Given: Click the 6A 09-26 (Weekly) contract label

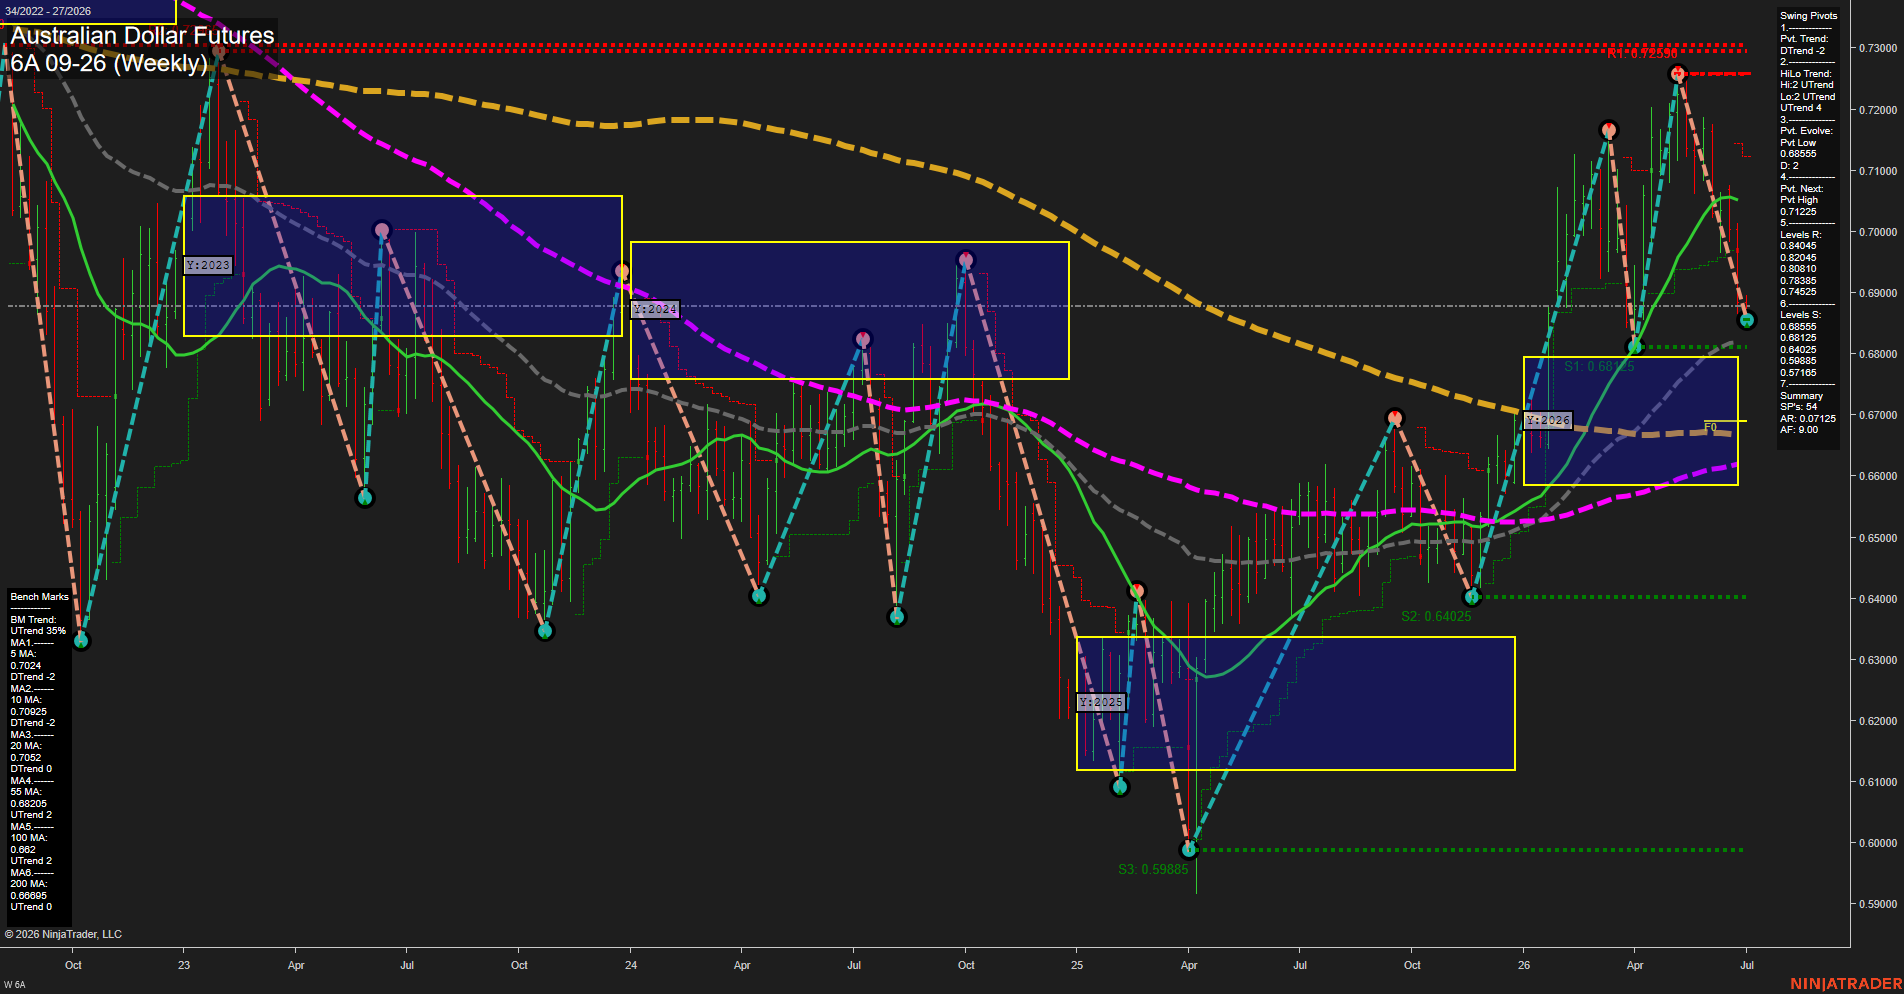Looking at the screenshot, I should 109,63.
